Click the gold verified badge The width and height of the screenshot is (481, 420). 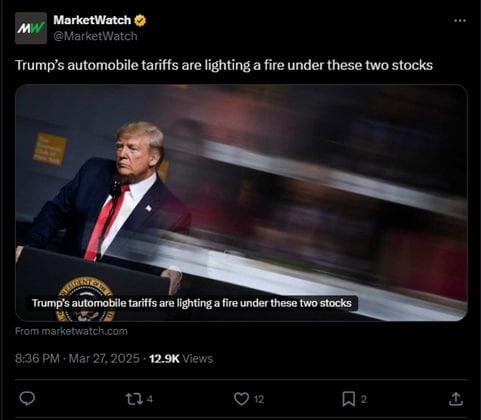tap(140, 20)
